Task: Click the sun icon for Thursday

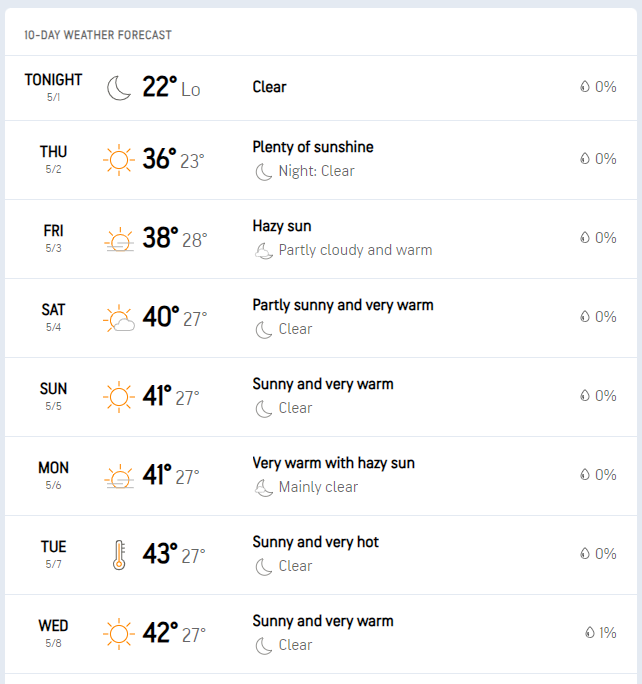Action: pos(119,160)
